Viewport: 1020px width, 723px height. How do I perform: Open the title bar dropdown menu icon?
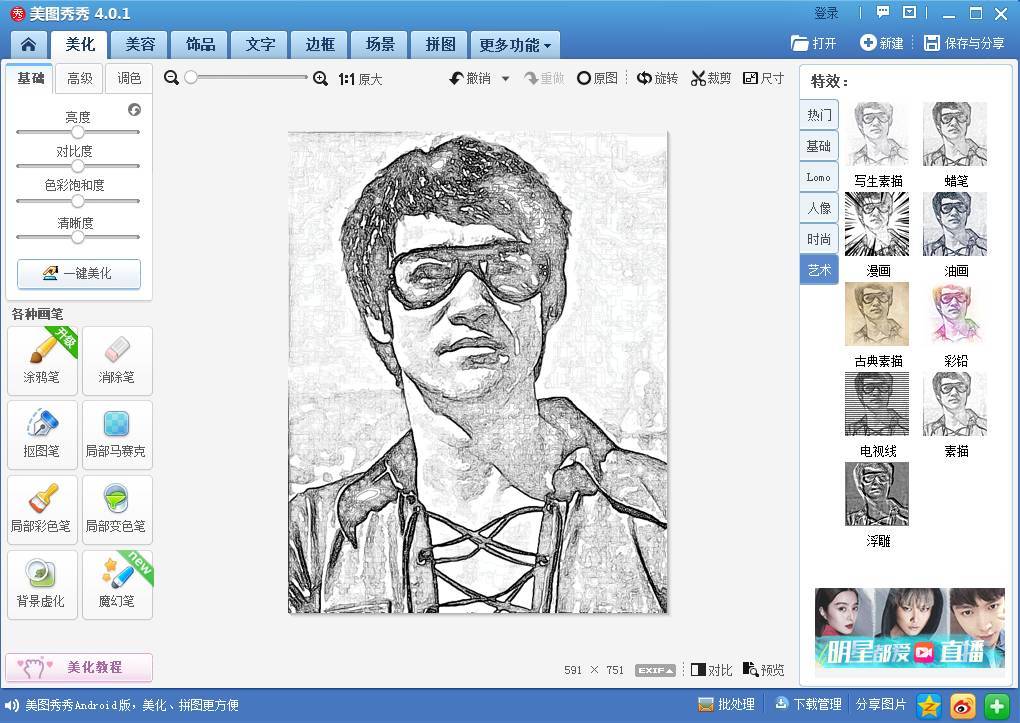(909, 13)
